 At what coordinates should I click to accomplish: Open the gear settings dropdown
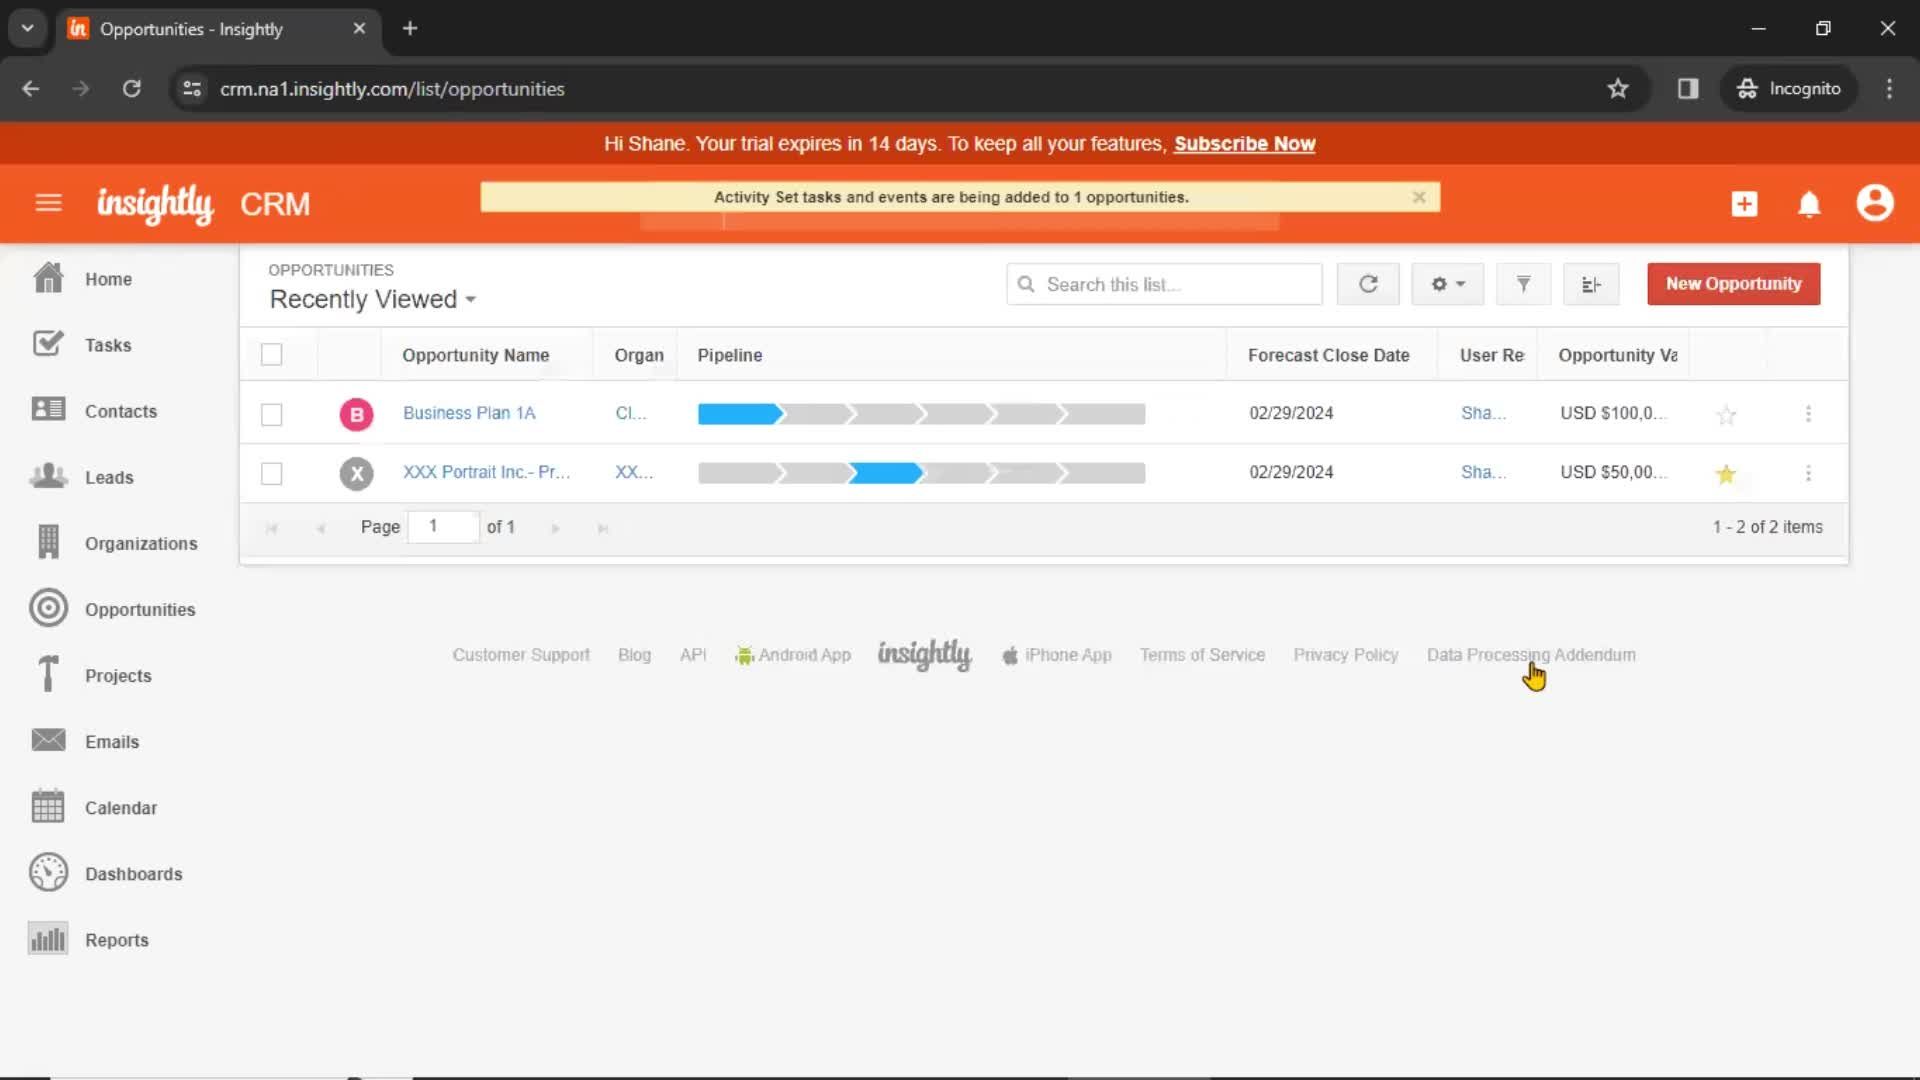(x=1447, y=284)
